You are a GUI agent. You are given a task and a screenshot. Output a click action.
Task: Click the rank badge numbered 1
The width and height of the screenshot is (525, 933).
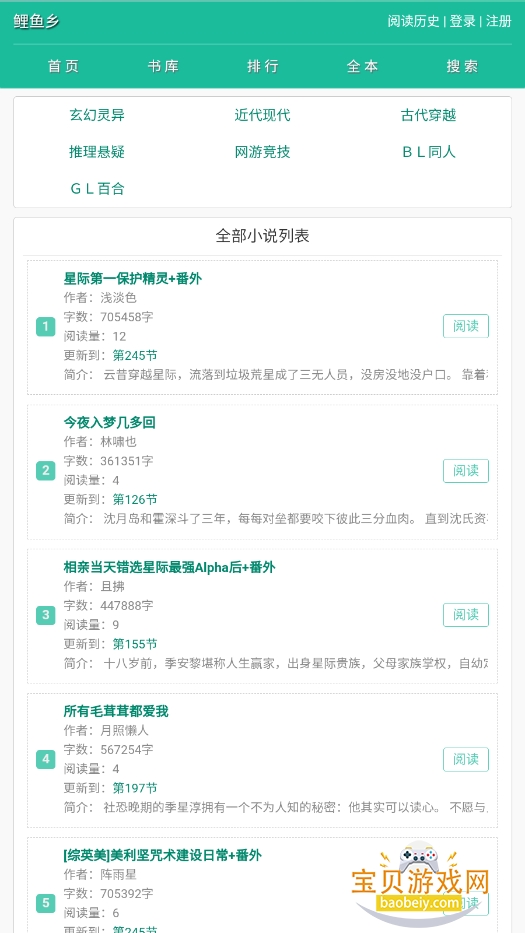pos(45,327)
